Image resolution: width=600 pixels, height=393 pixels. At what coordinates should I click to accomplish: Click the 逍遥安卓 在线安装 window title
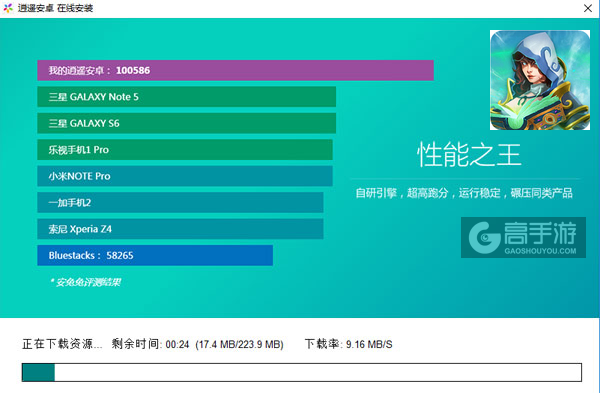pos(55,8)
